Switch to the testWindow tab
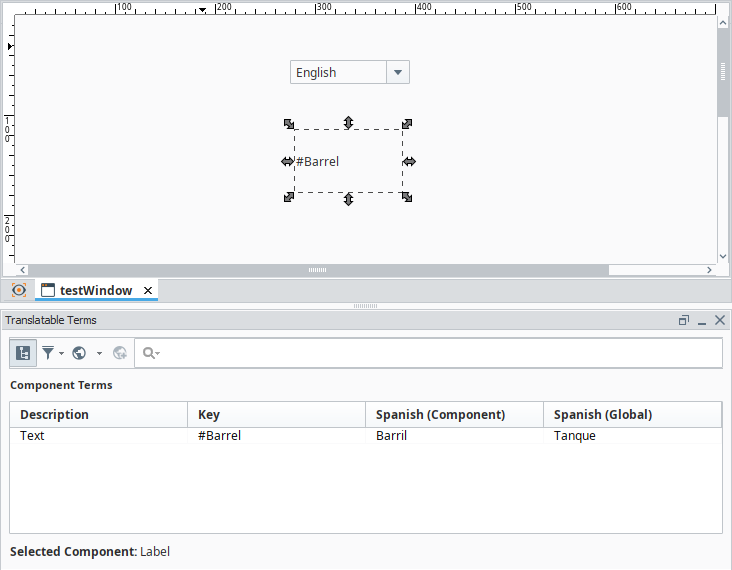This screenshot has width=732, height=570. click(x=95, y=290)
